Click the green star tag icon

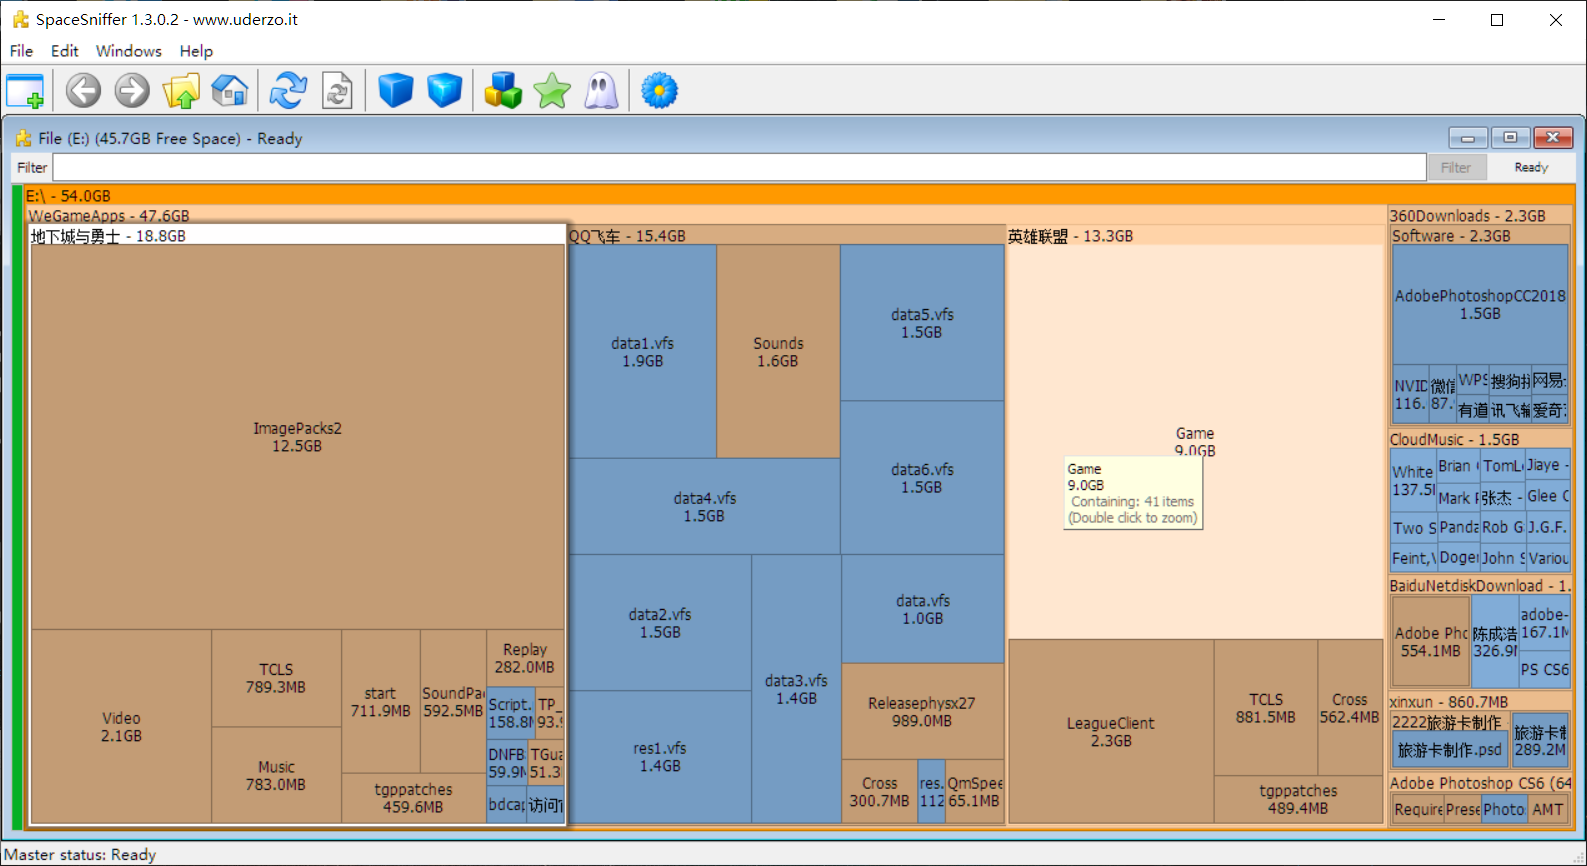(552, 91)
